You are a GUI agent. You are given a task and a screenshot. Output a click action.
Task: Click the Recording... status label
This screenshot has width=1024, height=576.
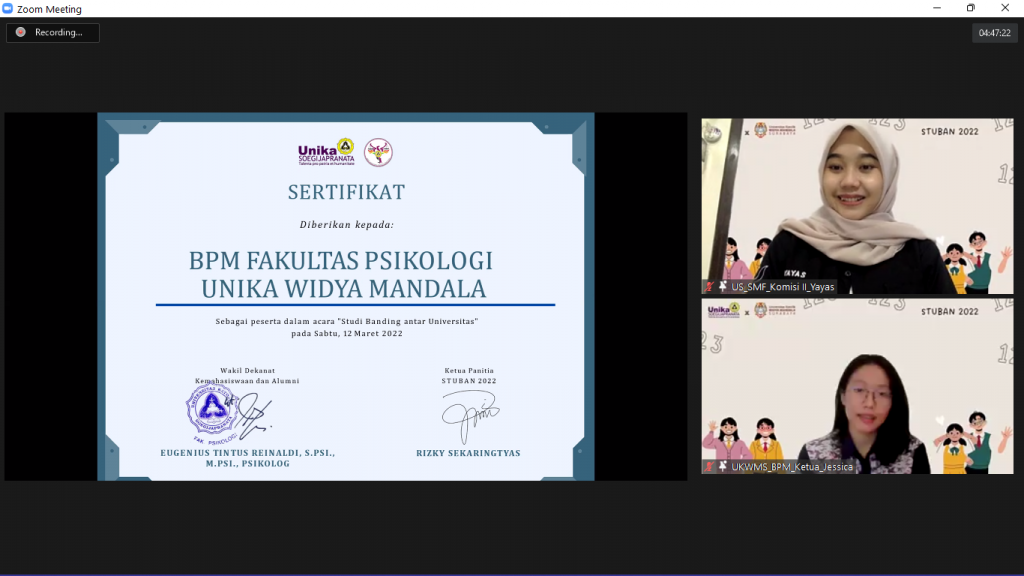click(x=59, y=32)
